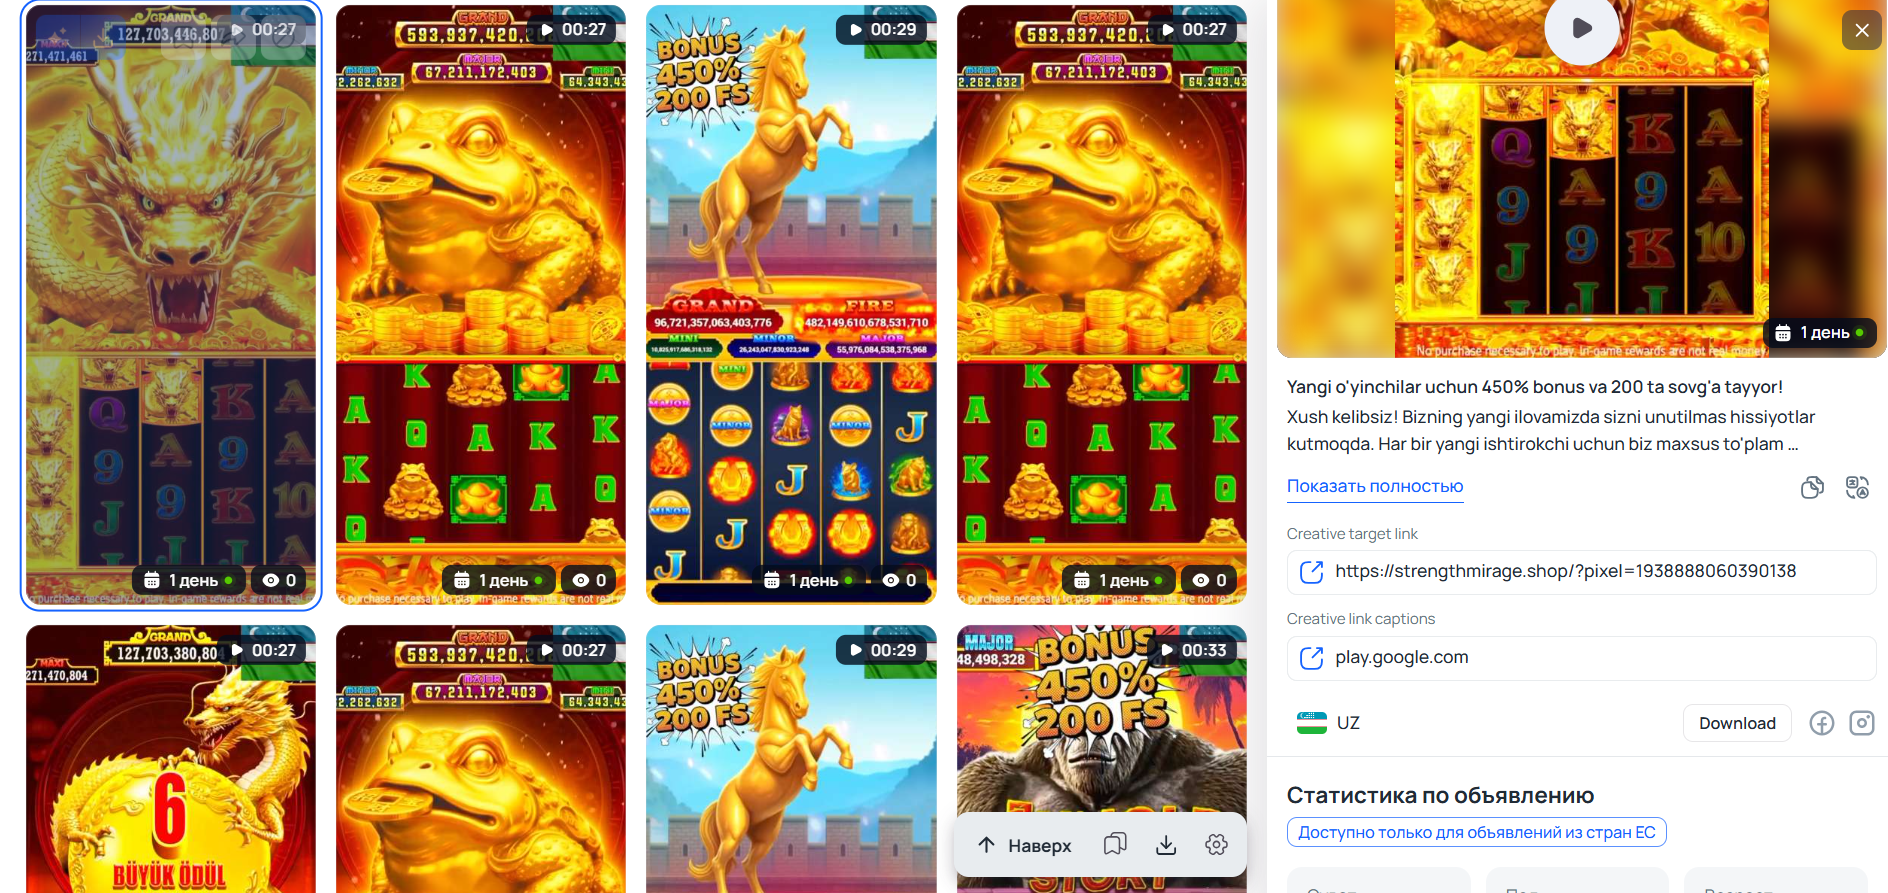
Task: Select the gorilla bonus 450% ad thumbnail
Action: click(1102, 759)
